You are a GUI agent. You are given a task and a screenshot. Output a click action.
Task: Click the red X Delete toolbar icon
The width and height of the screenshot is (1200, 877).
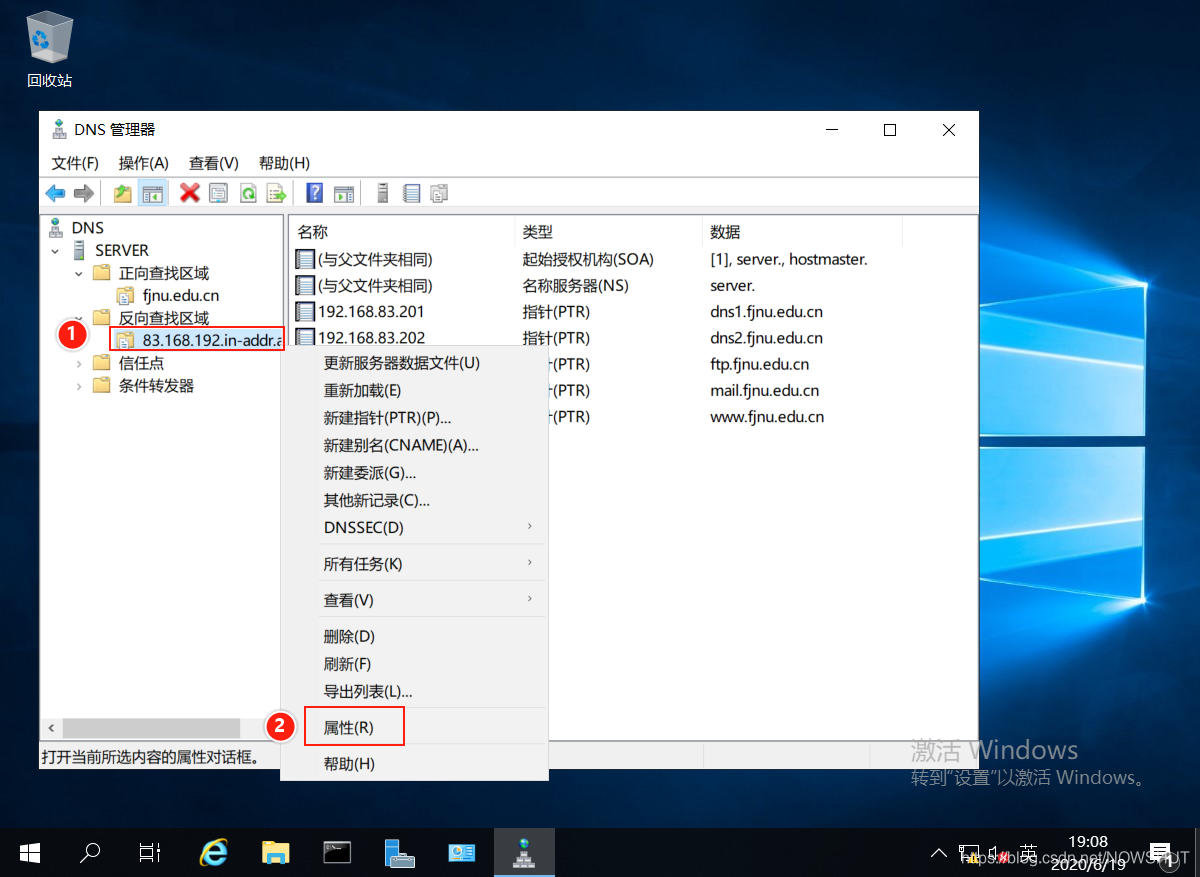[x=190, y=193]
